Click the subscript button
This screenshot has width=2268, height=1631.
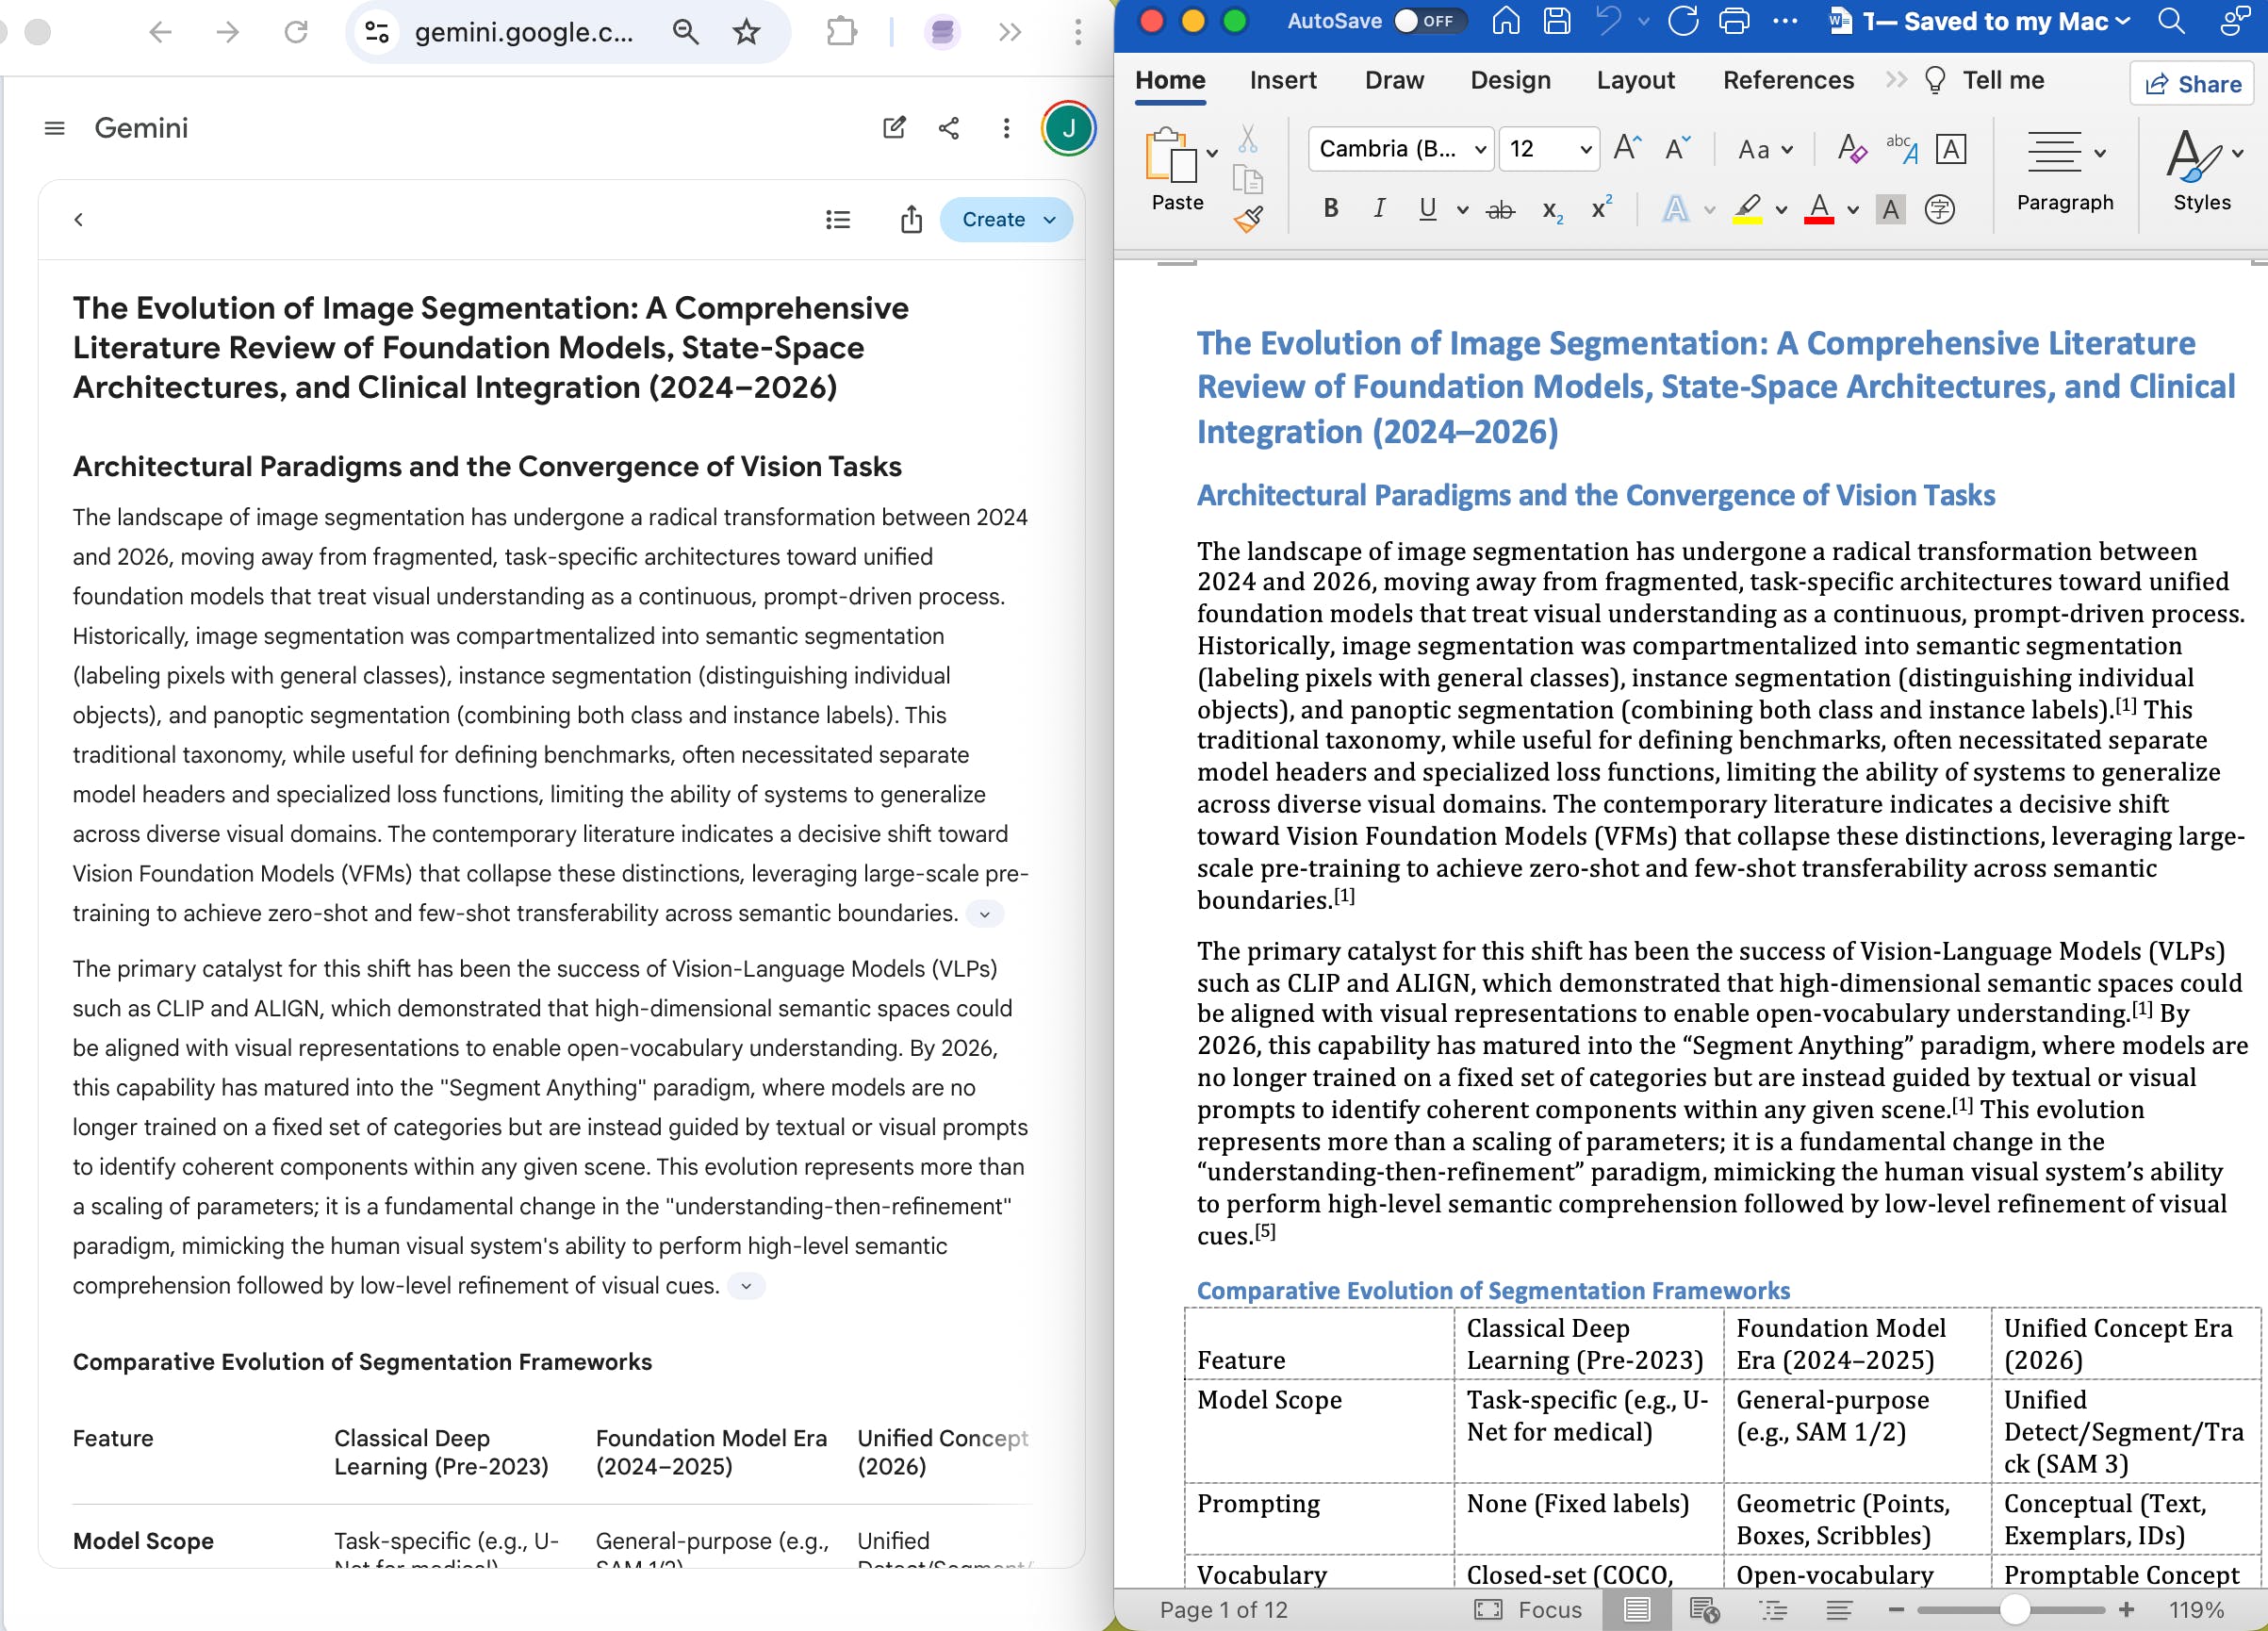tap(1551, 209)
